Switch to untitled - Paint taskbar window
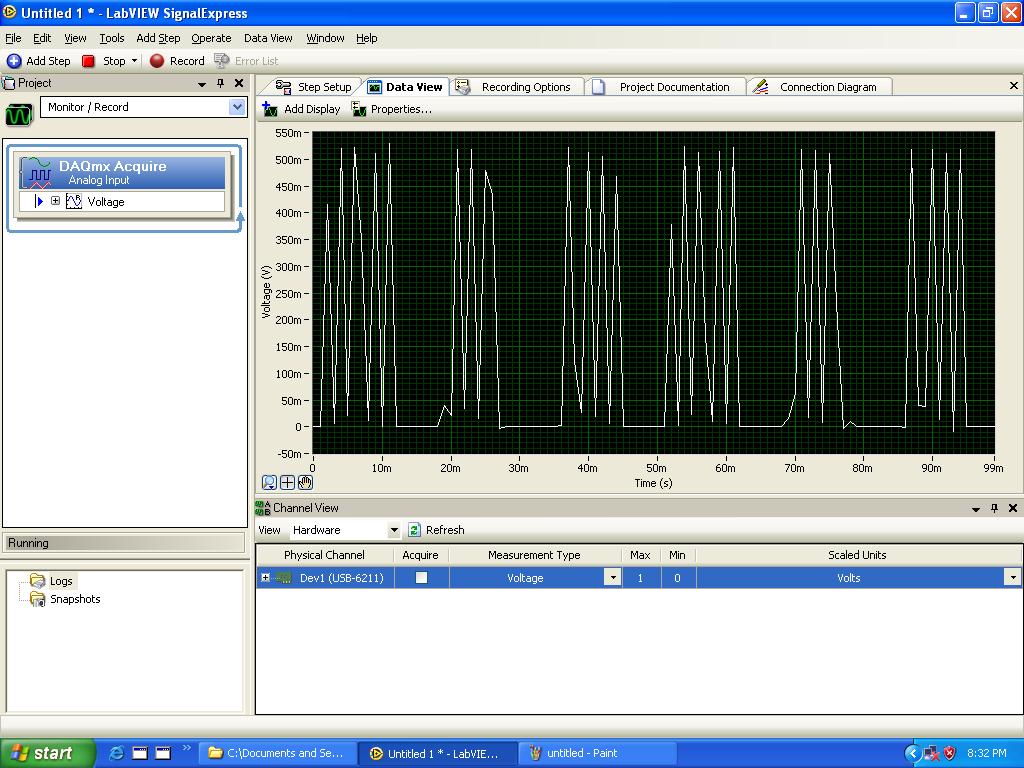The width and height of the screenshot is (1024, 768). click(598, 753)
